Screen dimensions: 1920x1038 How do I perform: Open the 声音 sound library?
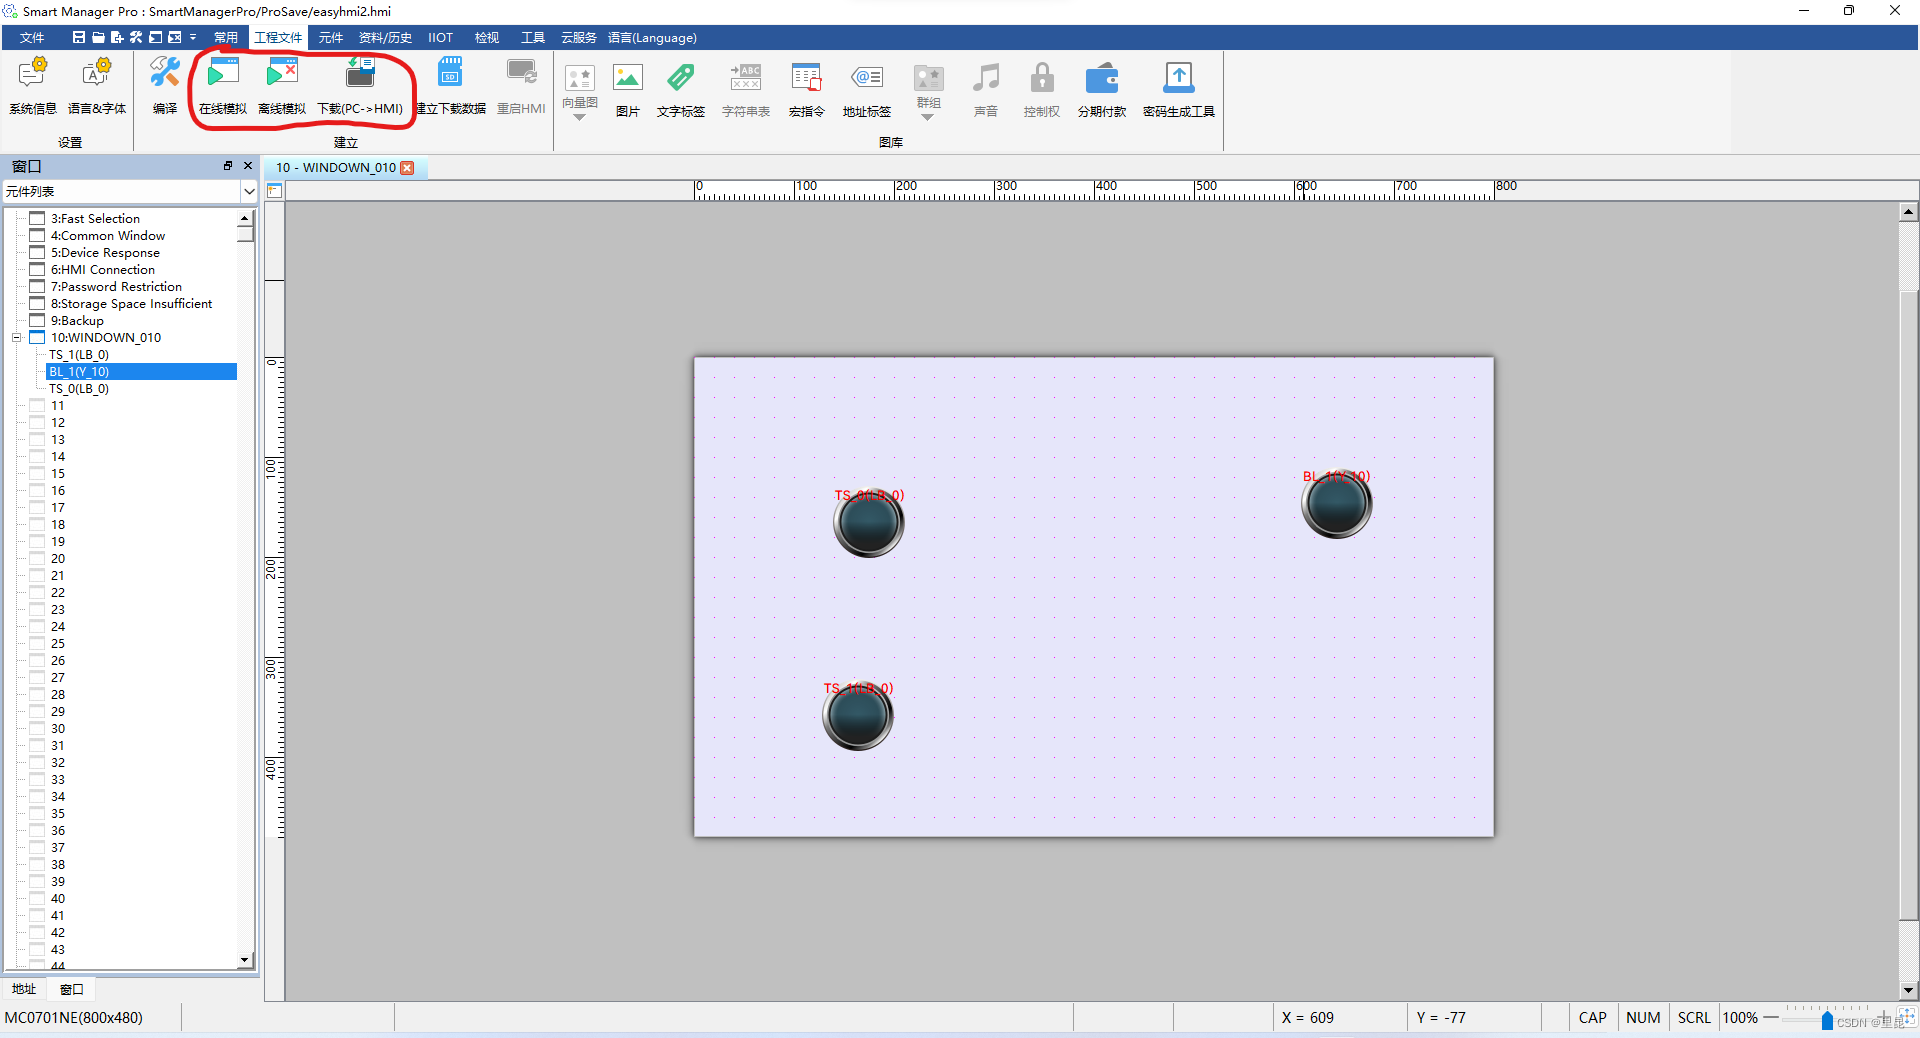(x=986, y=90)
